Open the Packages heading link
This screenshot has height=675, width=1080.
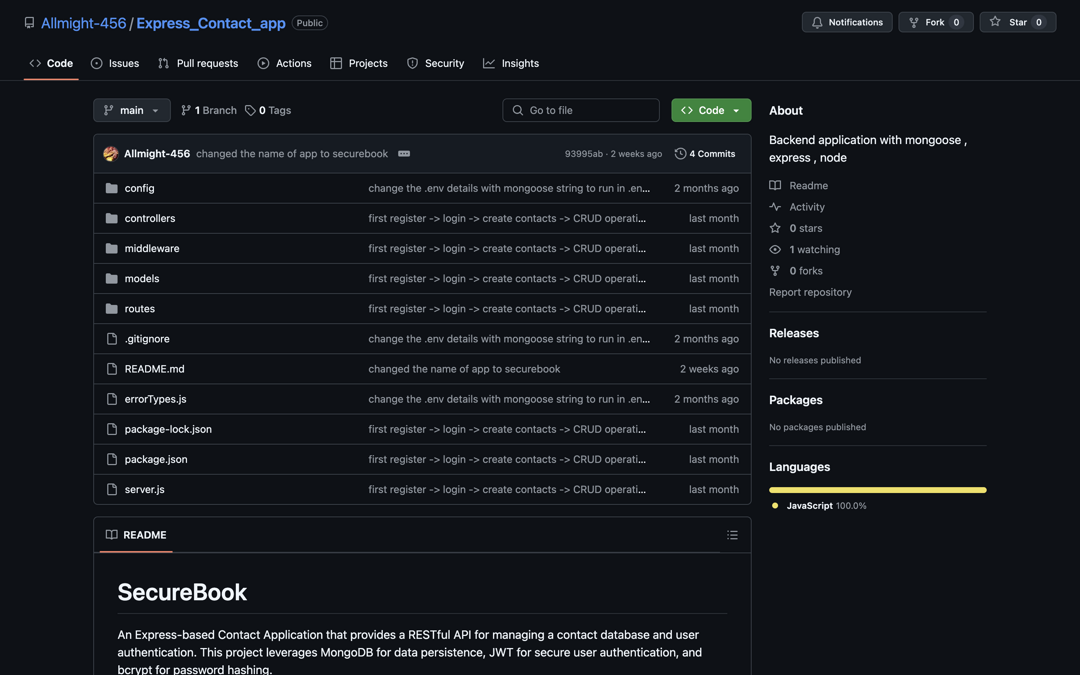coord(796,400)
